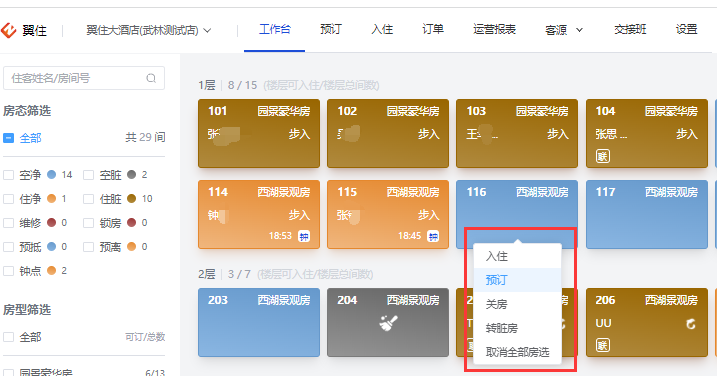
Task: Select room card 103
Action: [x=517, y=134]
